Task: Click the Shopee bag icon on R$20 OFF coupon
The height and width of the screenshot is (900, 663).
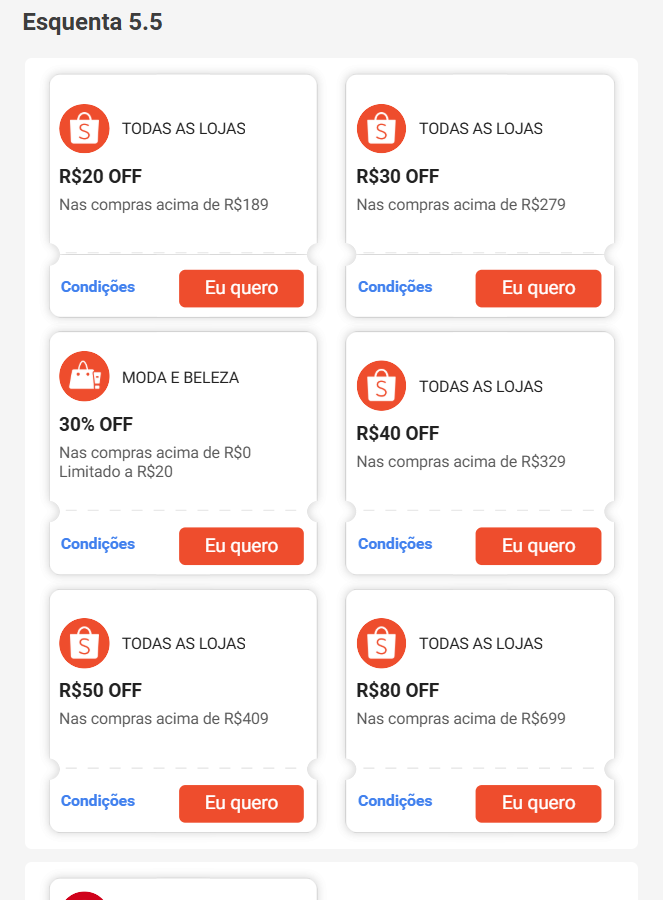Action: coord(84,128)
